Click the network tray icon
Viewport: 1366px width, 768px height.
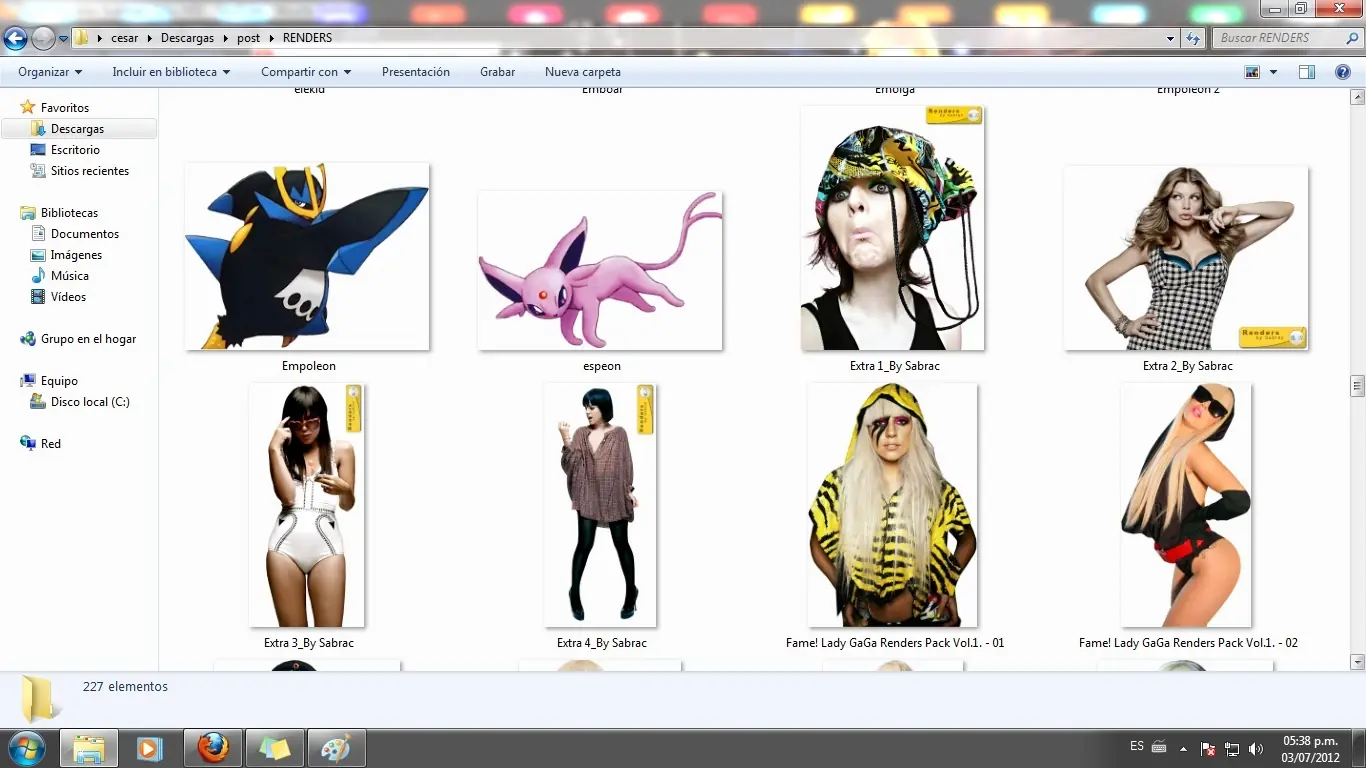click(1232, 748)
